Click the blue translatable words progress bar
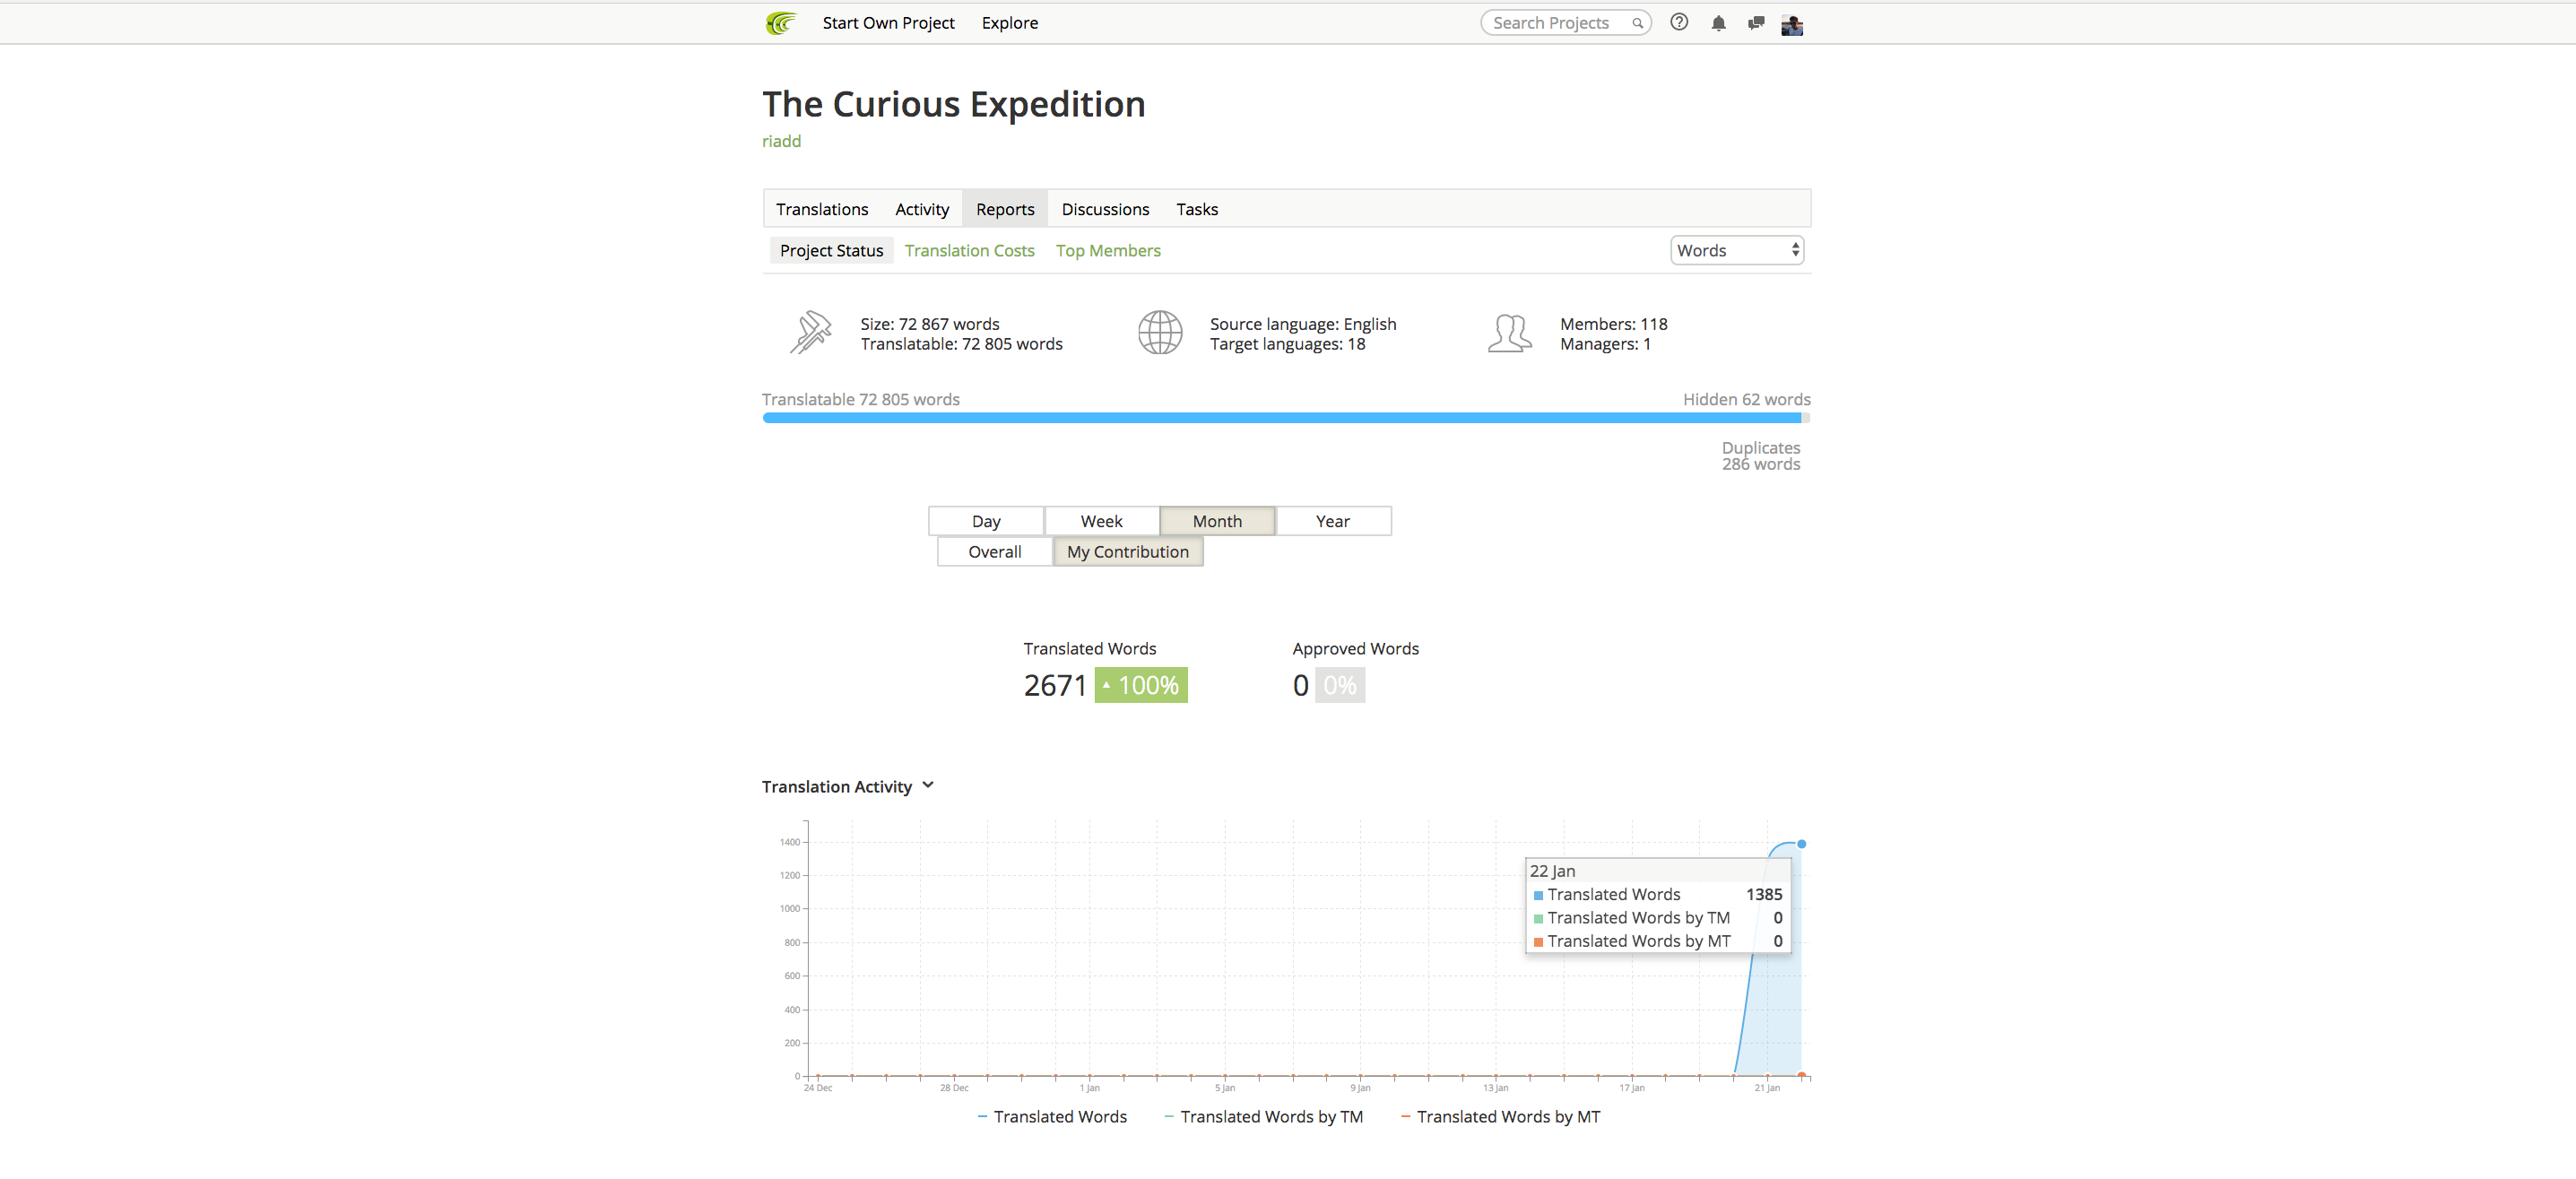This screenshot has height=1179, width=2576. click(1282, 418)
